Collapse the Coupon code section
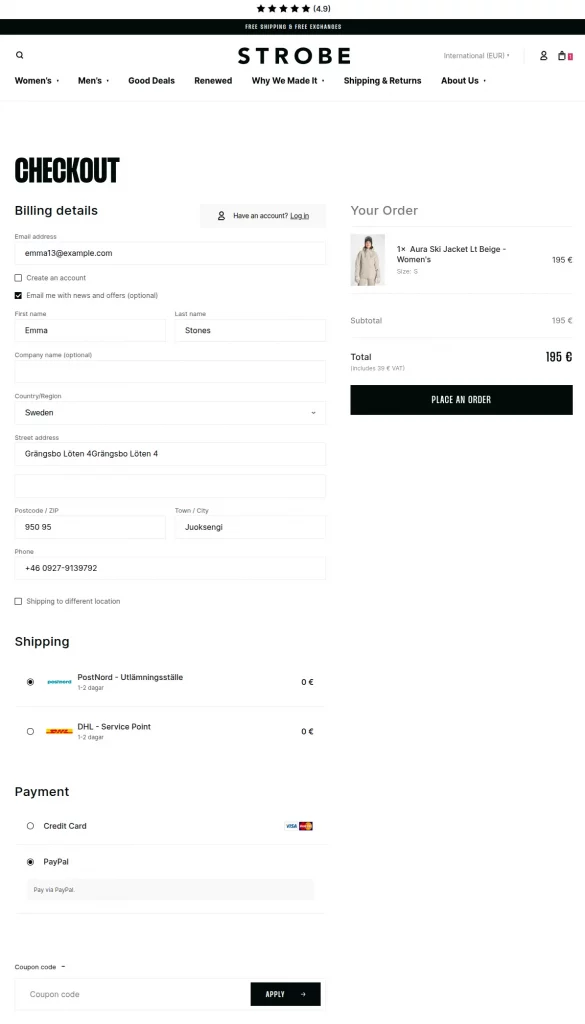This screenshot has height=1024, width=585. tap(63, 966)
